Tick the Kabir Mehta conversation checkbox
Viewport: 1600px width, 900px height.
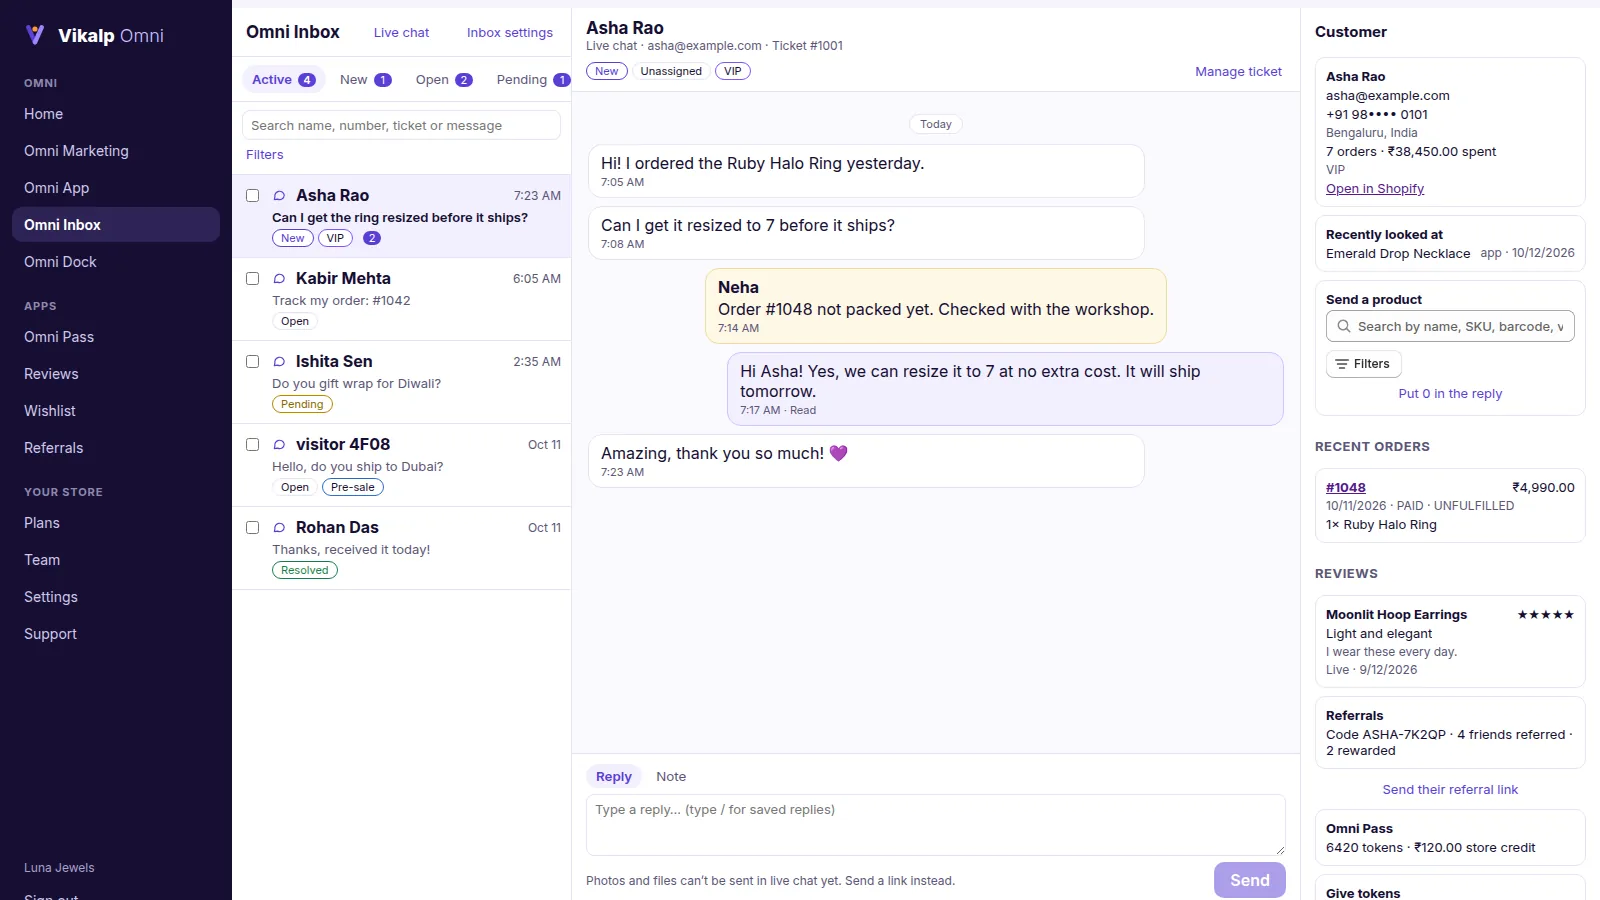pyautogui.click(x=253, y=279)
